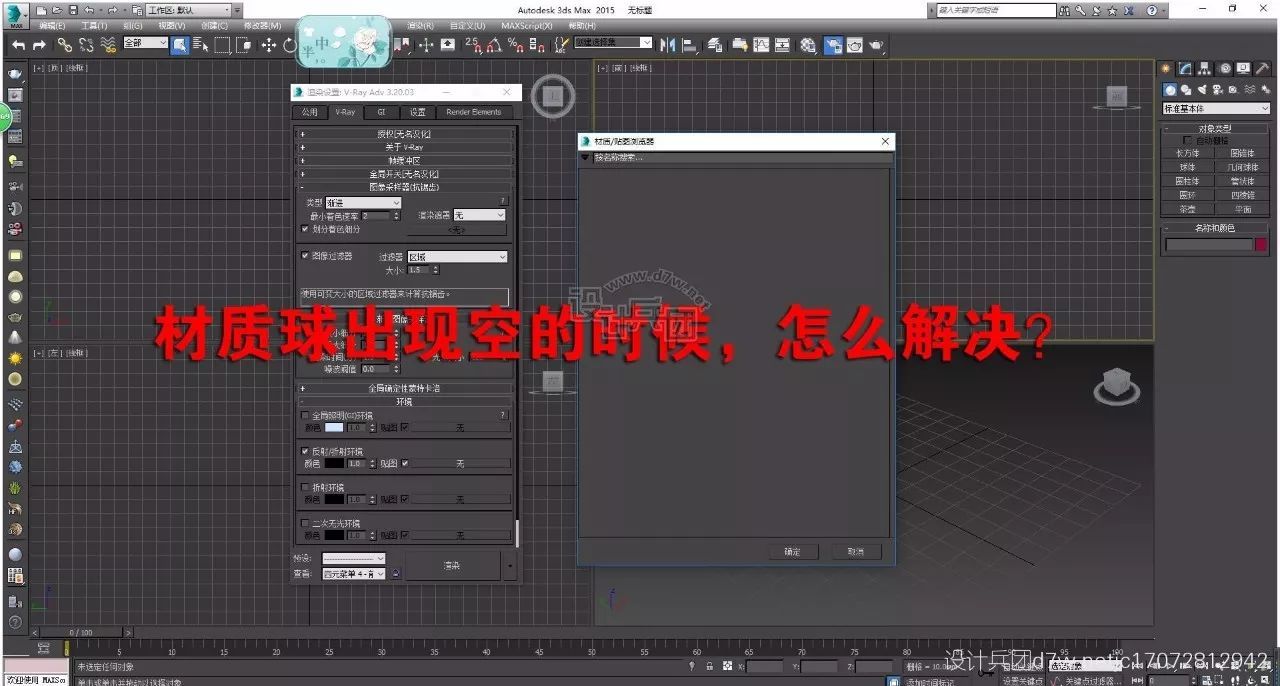Open the sampler 类型 dropdown

(363, 202)
